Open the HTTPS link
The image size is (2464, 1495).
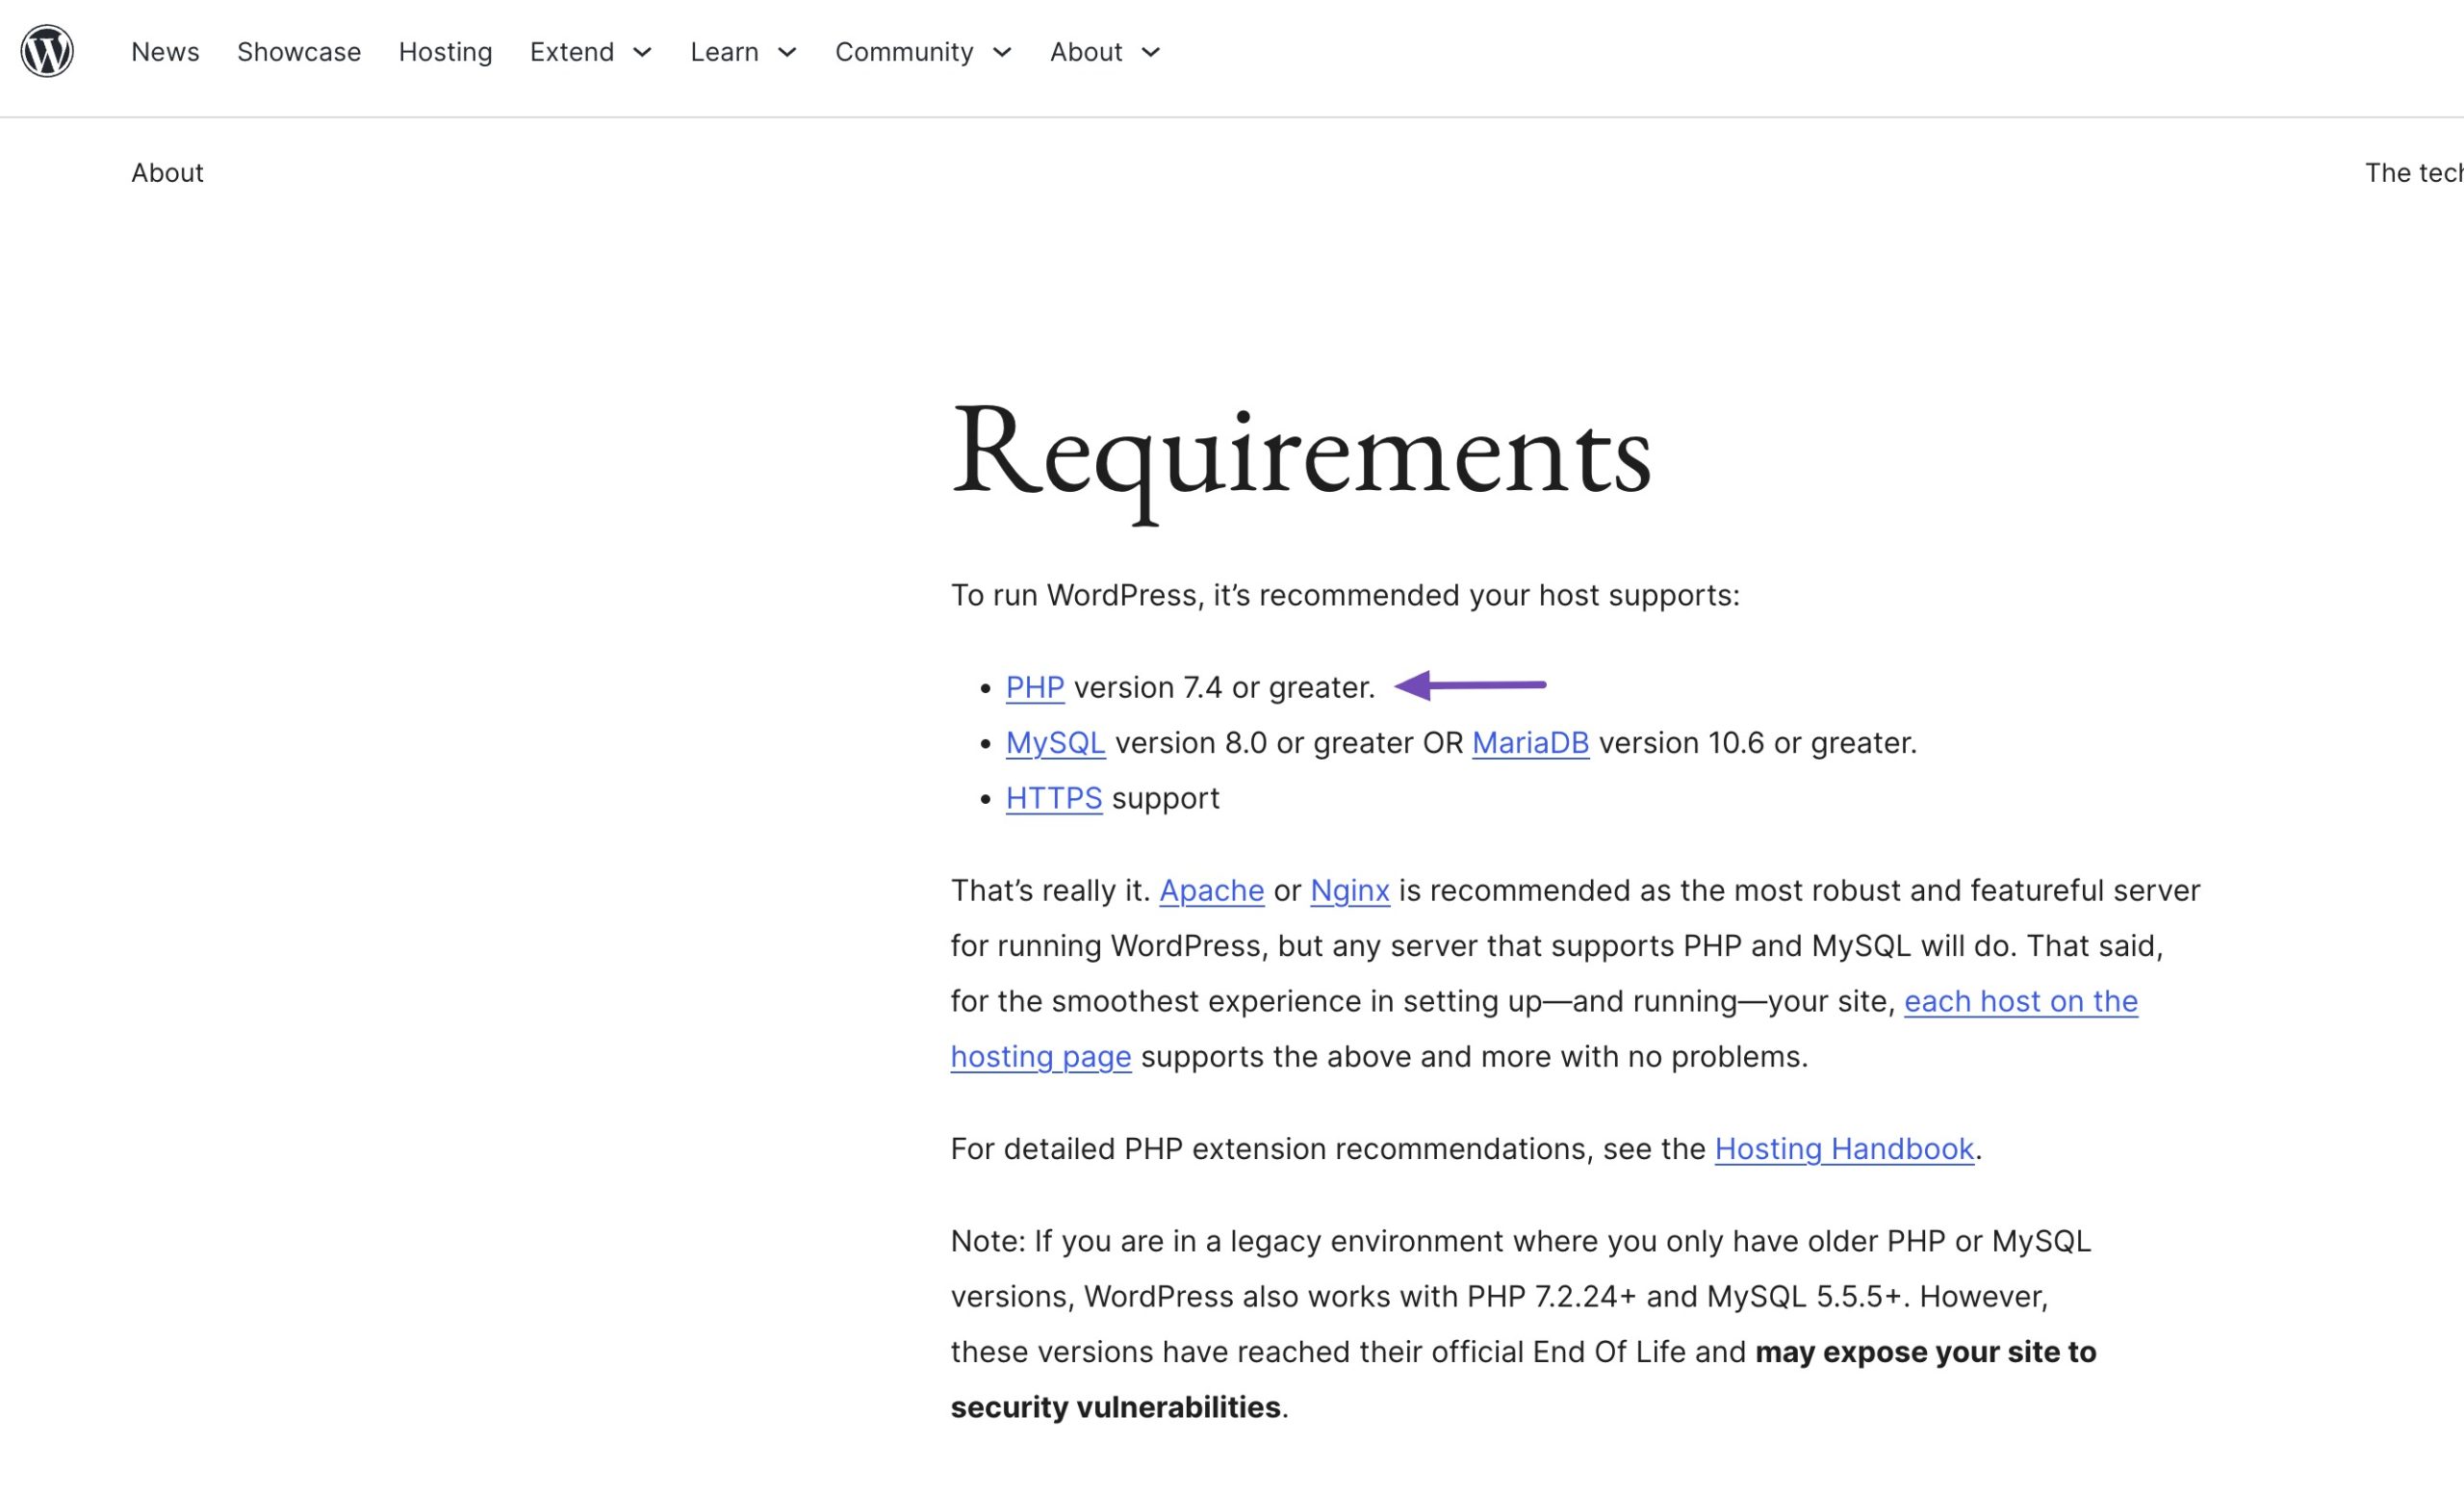(x=1053, y=798)
